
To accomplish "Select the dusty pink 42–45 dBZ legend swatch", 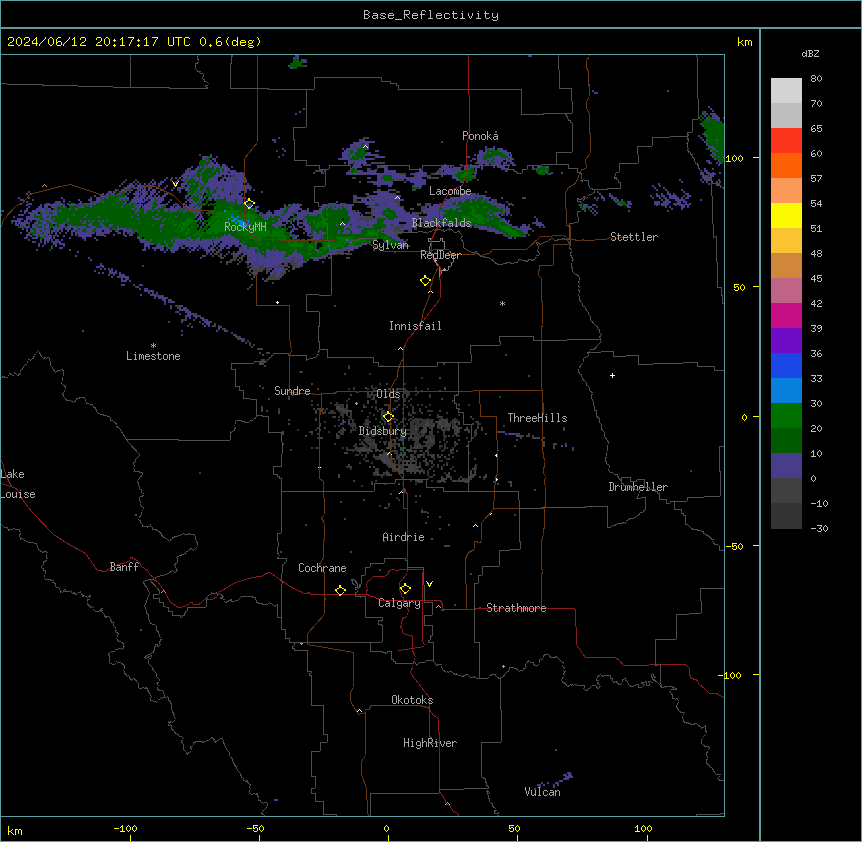I will 786,291.
